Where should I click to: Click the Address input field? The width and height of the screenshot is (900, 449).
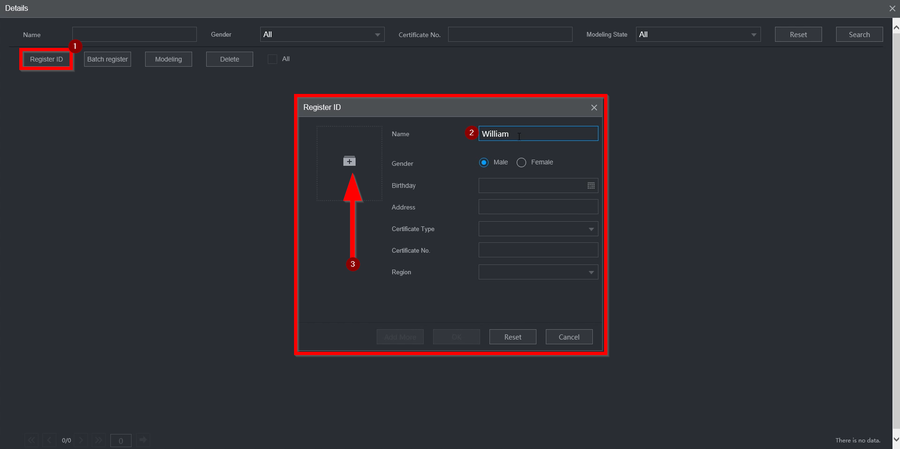point(538,207)
